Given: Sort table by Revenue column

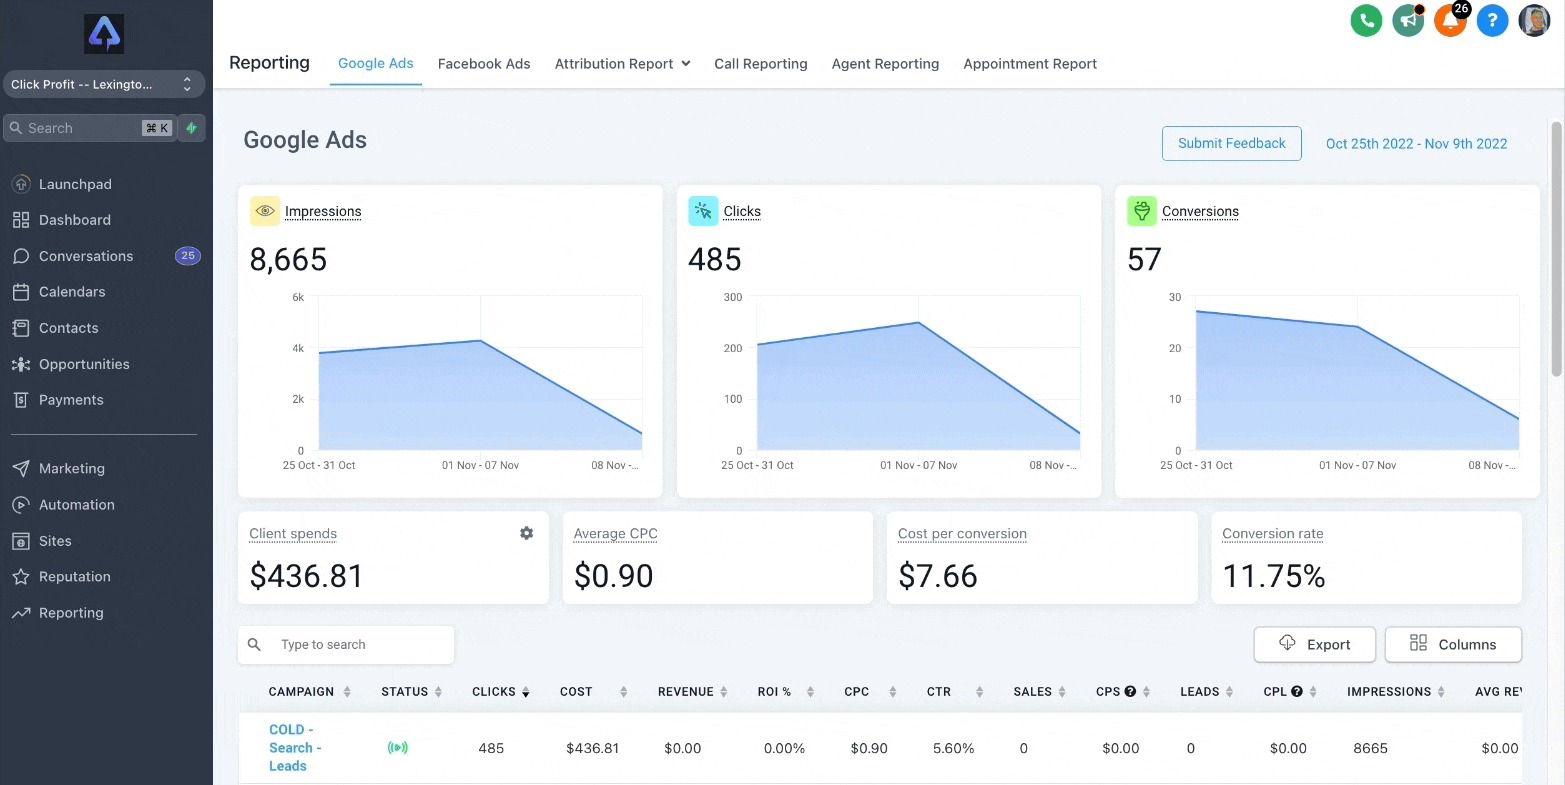Looking at the screenshot, I should point(693,692).
